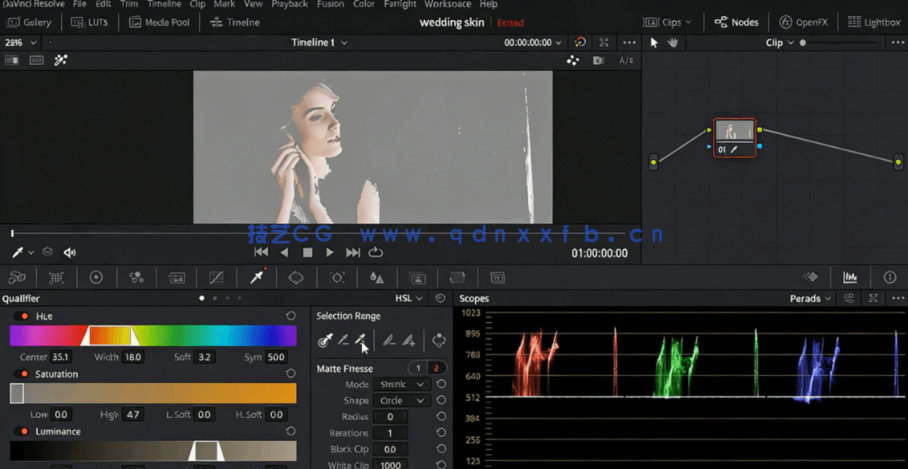Open the Lightbox view
908x469 pixels.
(x=874, y=23)
